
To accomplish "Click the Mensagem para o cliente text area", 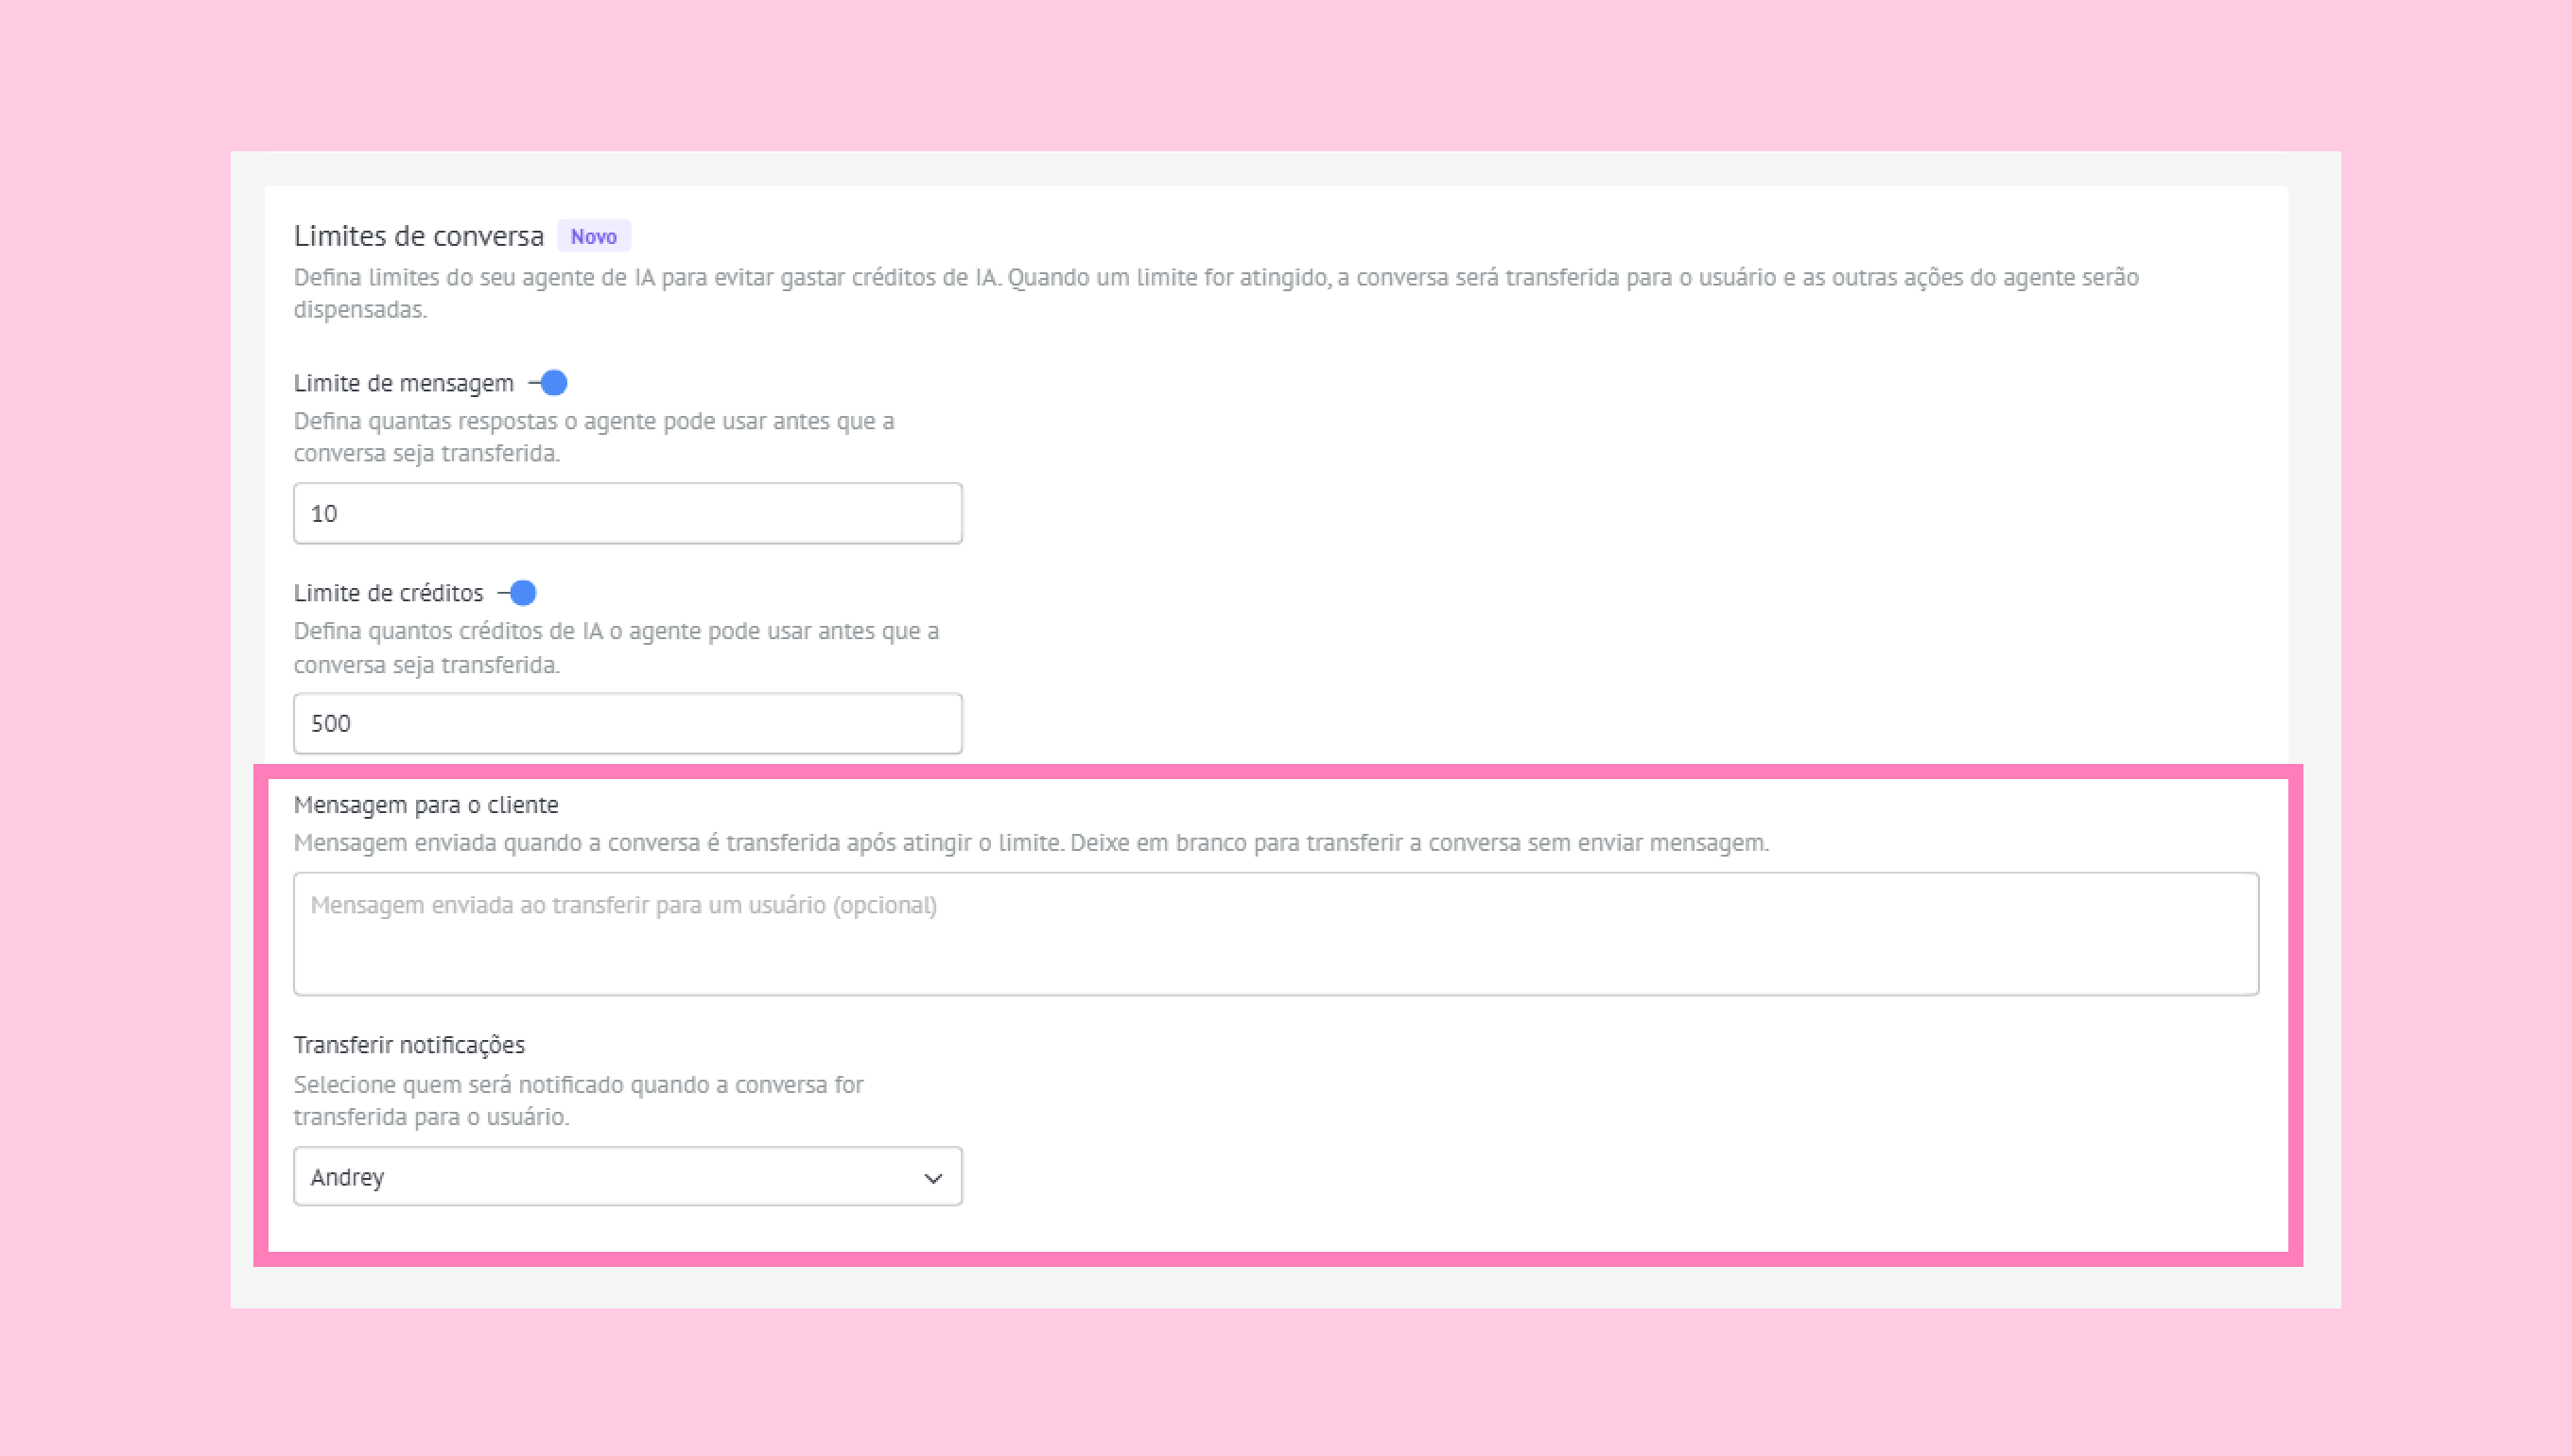I will tap(1276, 934).
